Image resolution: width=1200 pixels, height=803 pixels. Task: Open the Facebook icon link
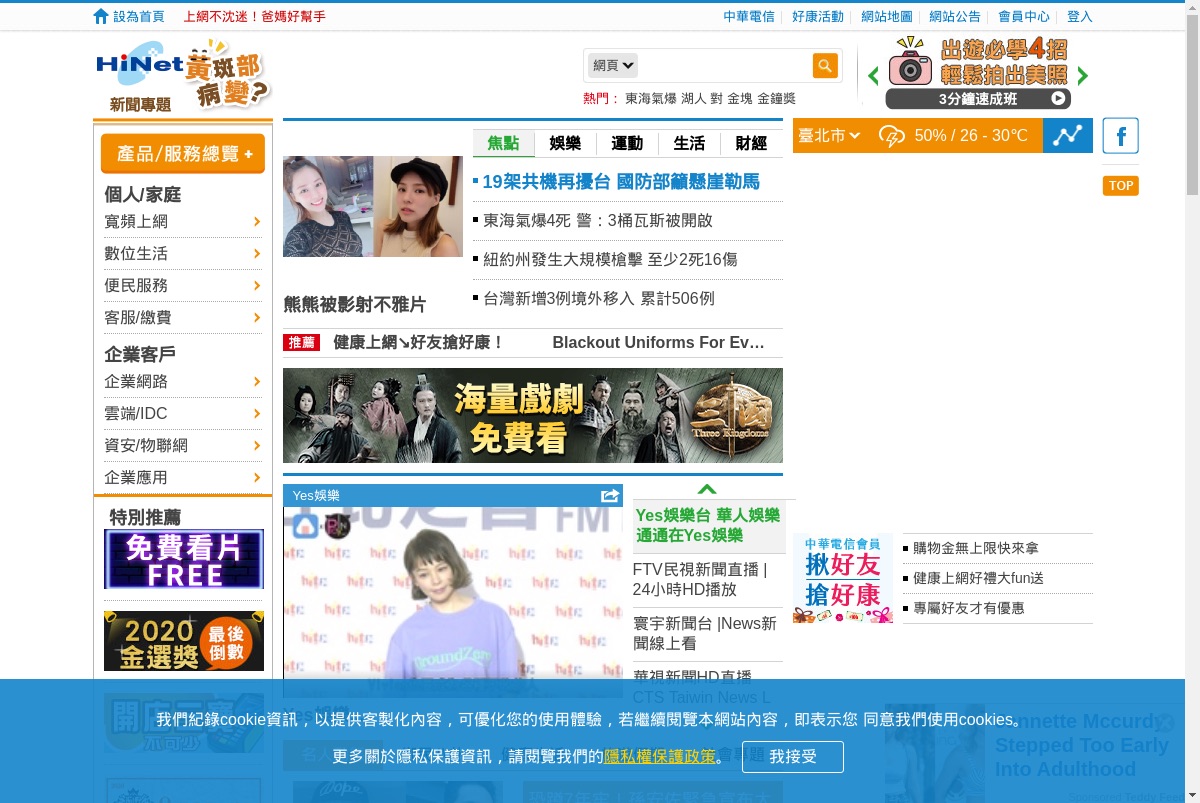1121,136
